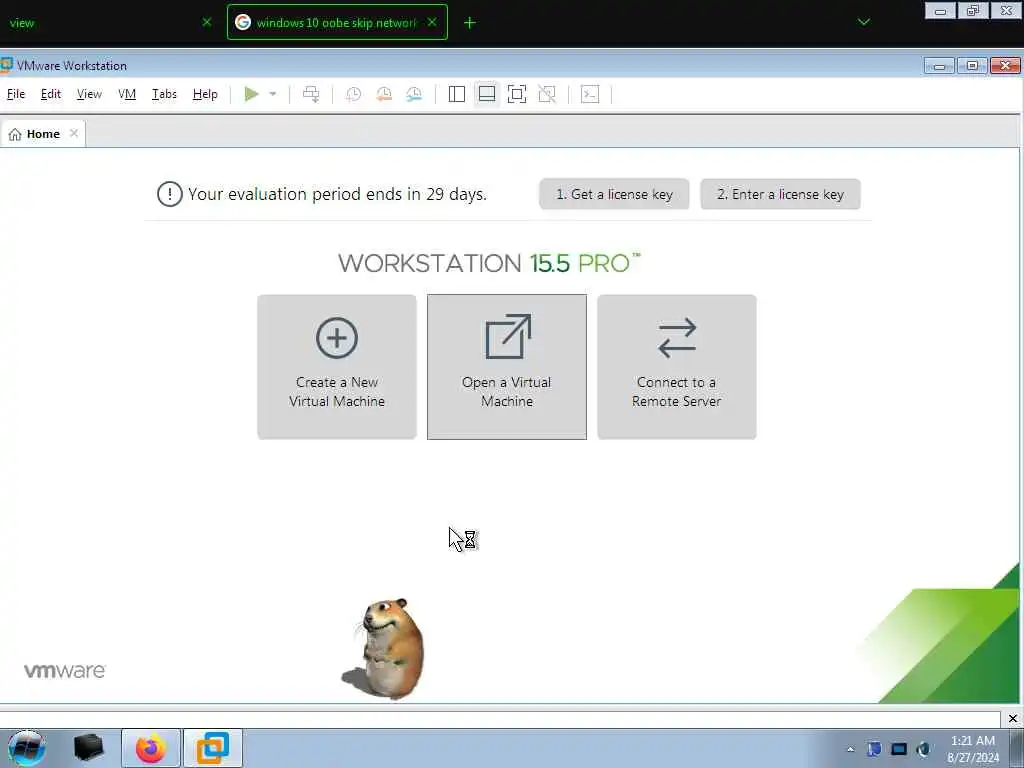Click the Take Snapshot clock icon
The width and height of the screenshot is (1024, 768).
click(353, 94)
